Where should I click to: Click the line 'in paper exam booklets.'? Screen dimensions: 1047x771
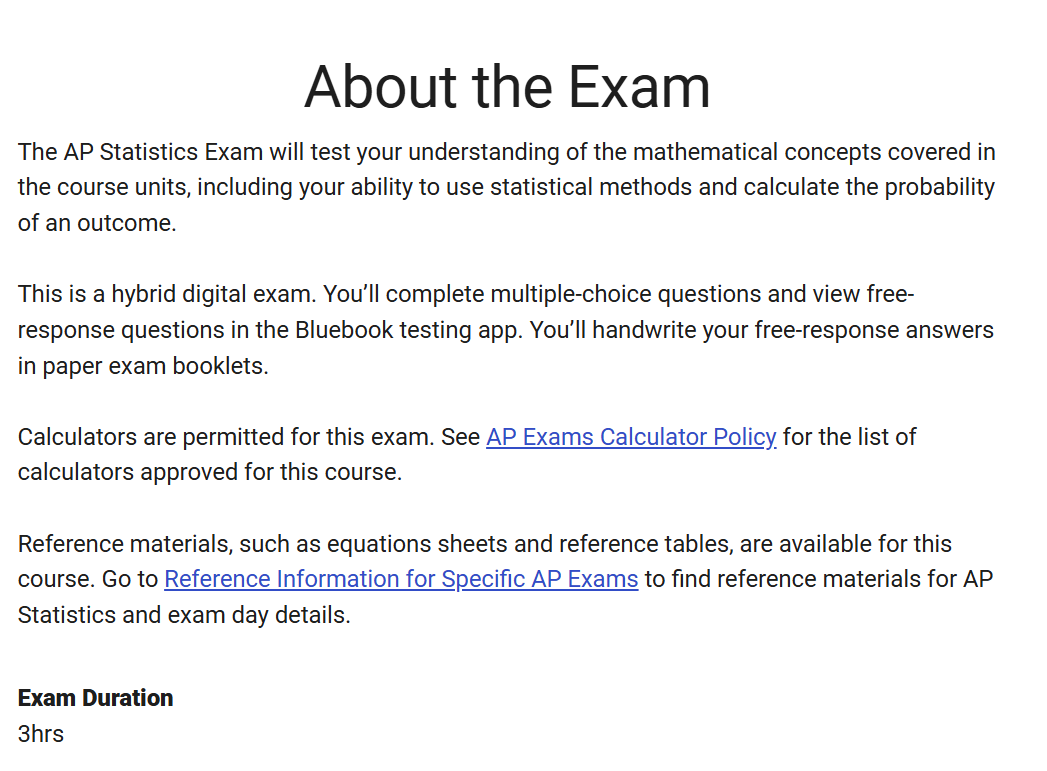(143, 366)
